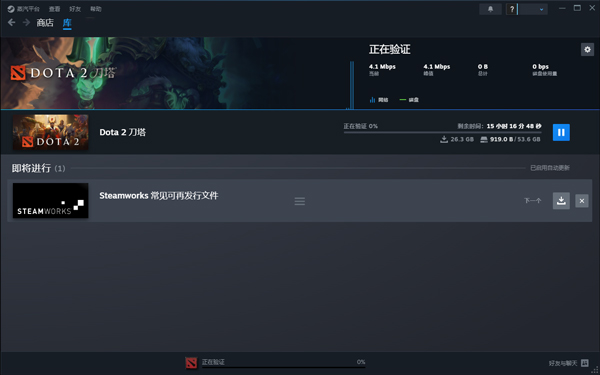Open the 帮助 menu
600x375 pixels.
coord(96,9)
